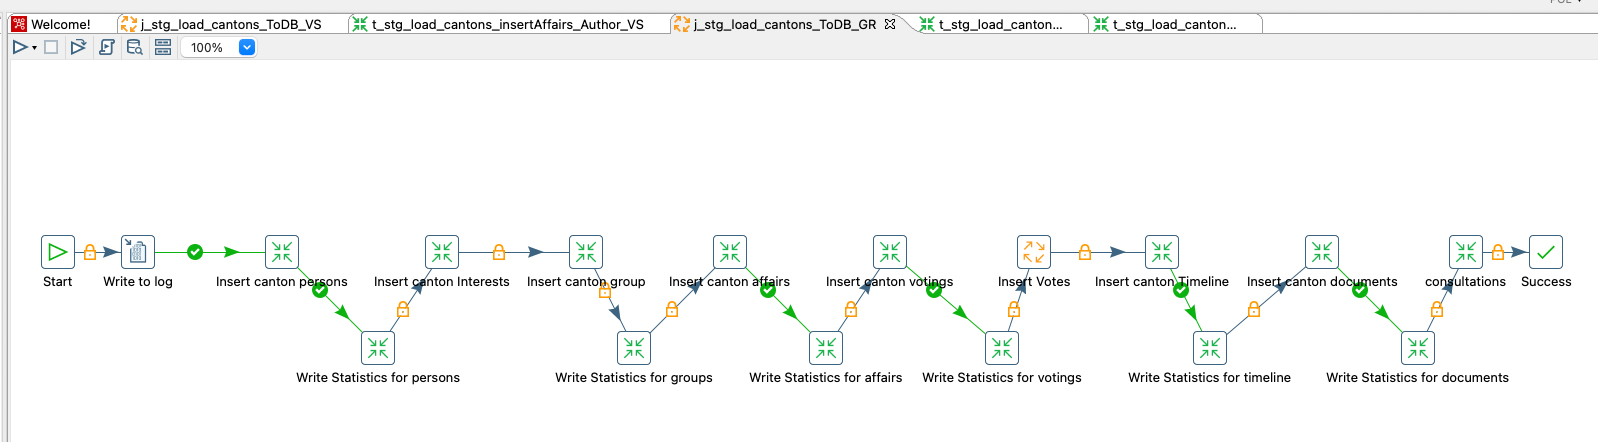Select the Write Statistics for timeline entry
Viewport: 1598px width, 442px height.
point(1210,348)
